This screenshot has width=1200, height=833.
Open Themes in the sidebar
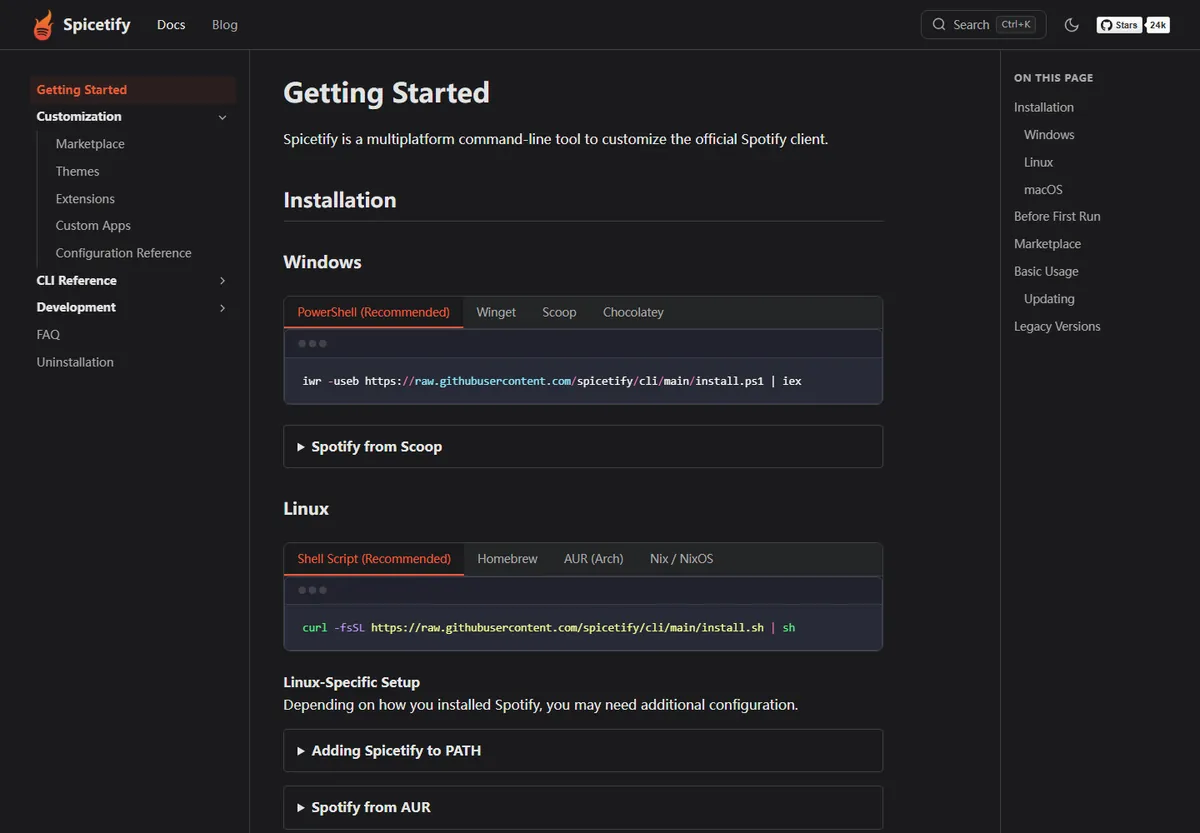pos(78,171)
